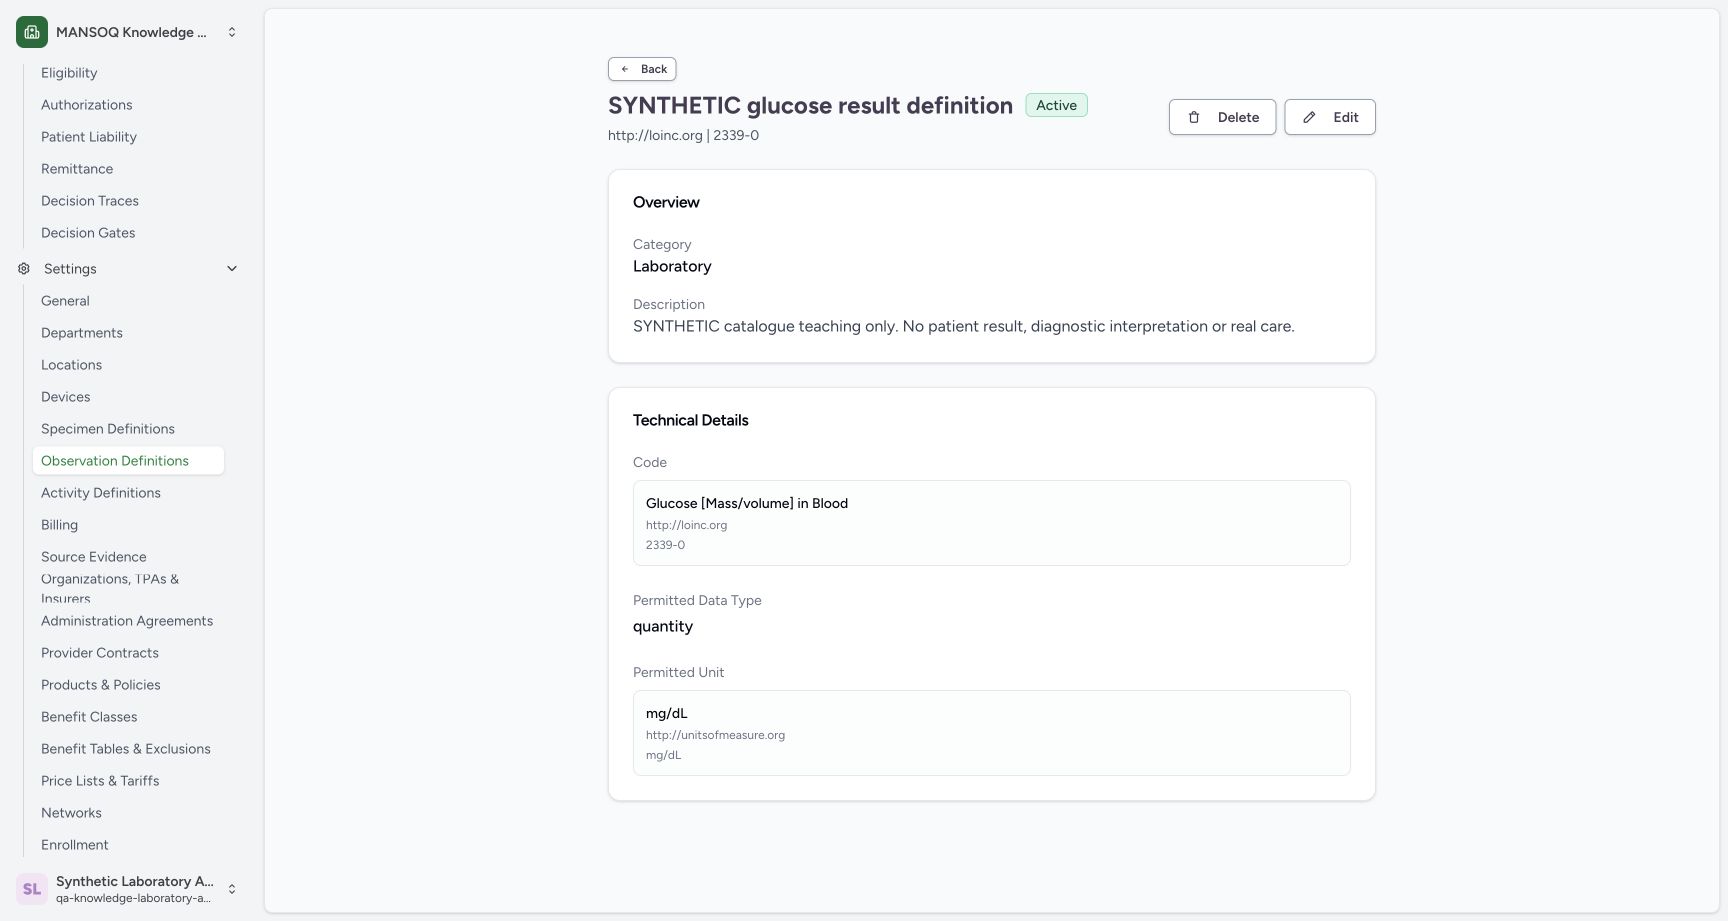1728x921 pixels.
Task: Open Activity Definitions
Action: (101, 493)
